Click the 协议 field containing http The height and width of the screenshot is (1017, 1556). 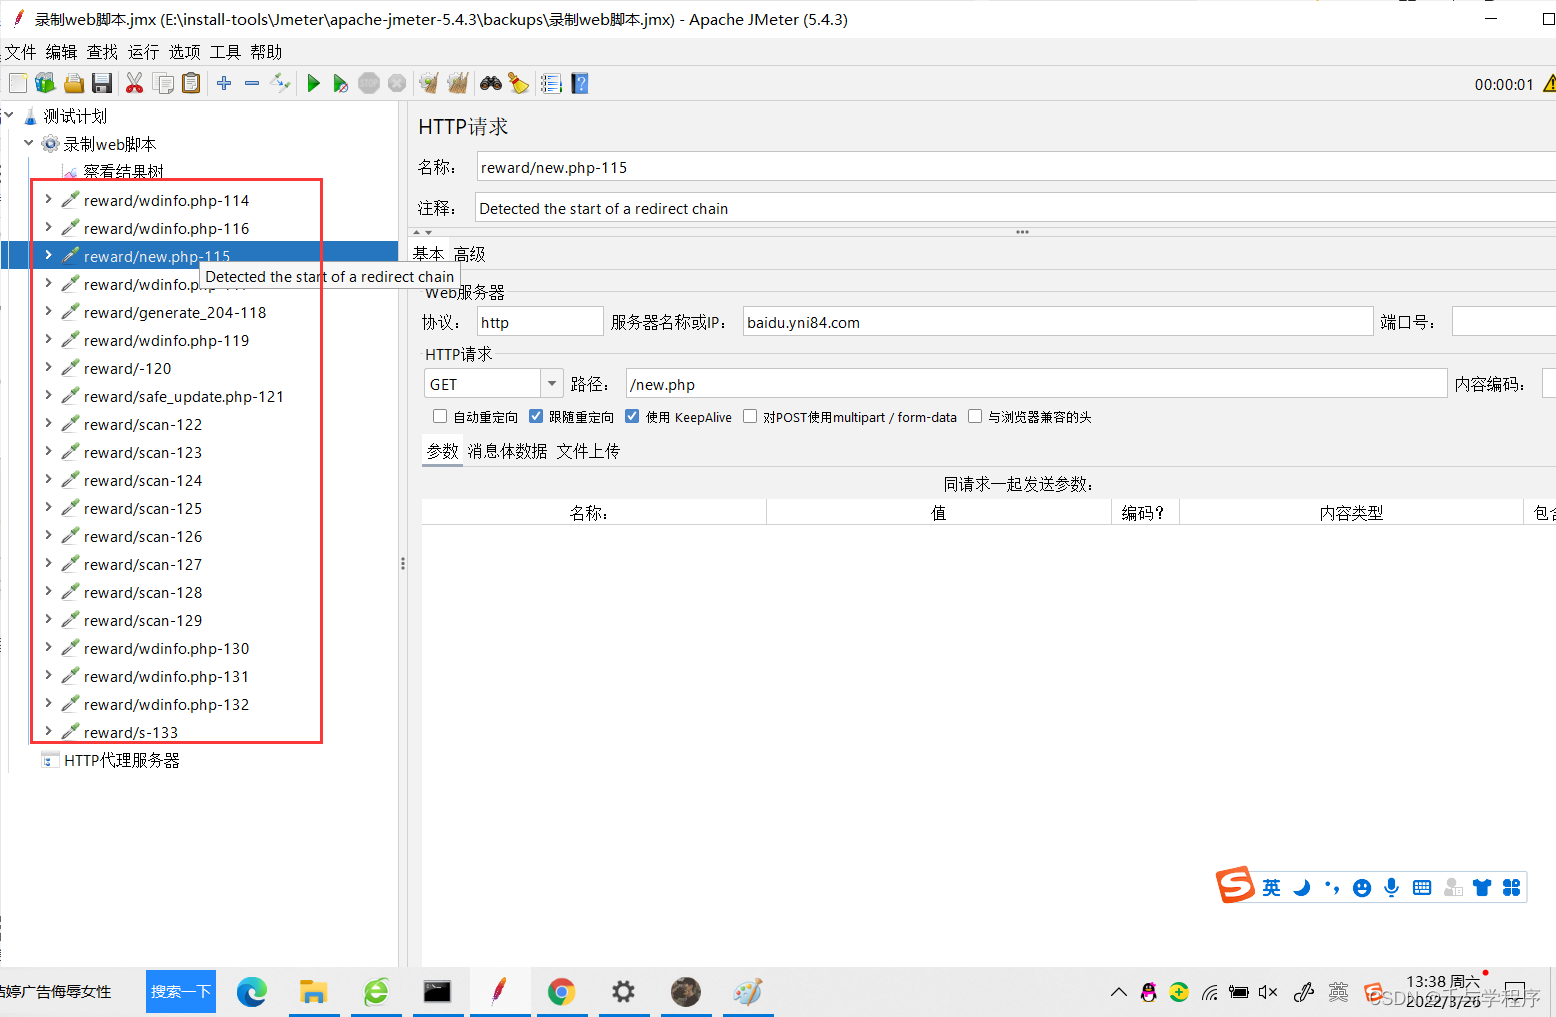click(540, 322)
